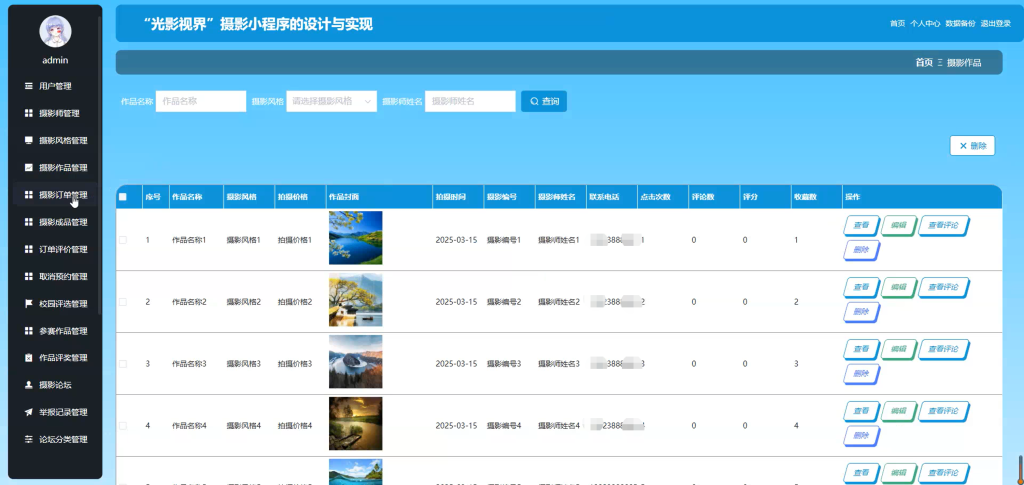Click the 参赛作品管理 grid icon
The image size is (1024, 485).
click(28, 331)
